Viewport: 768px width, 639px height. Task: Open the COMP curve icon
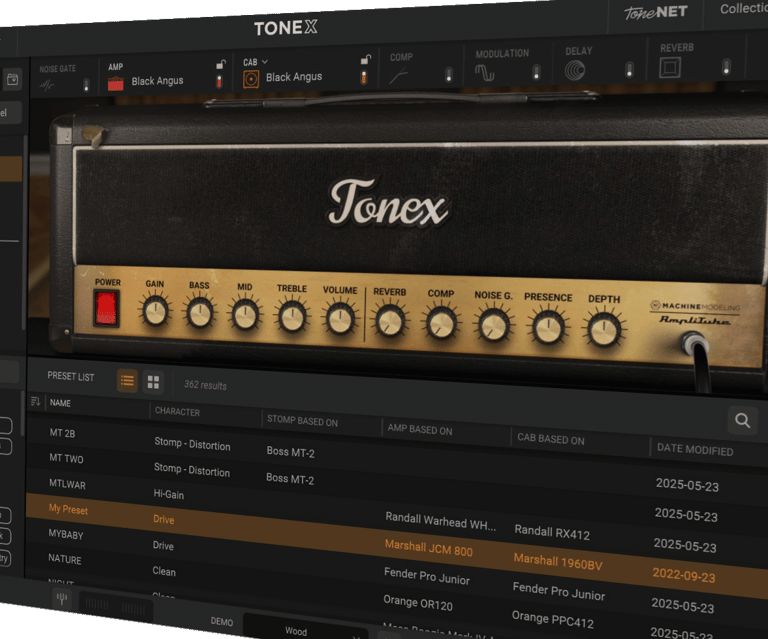(x=398, y=75)
